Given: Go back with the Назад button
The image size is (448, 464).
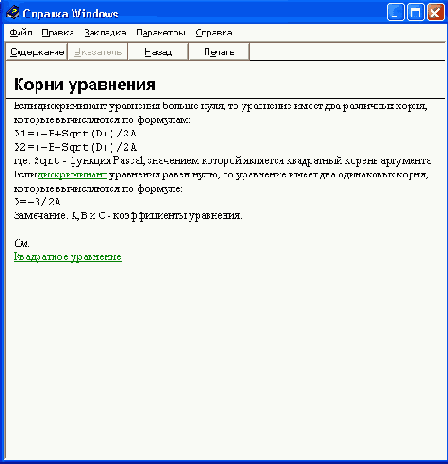Looking at the screenshot, I should pyautogui.click(x=158, y=52).
